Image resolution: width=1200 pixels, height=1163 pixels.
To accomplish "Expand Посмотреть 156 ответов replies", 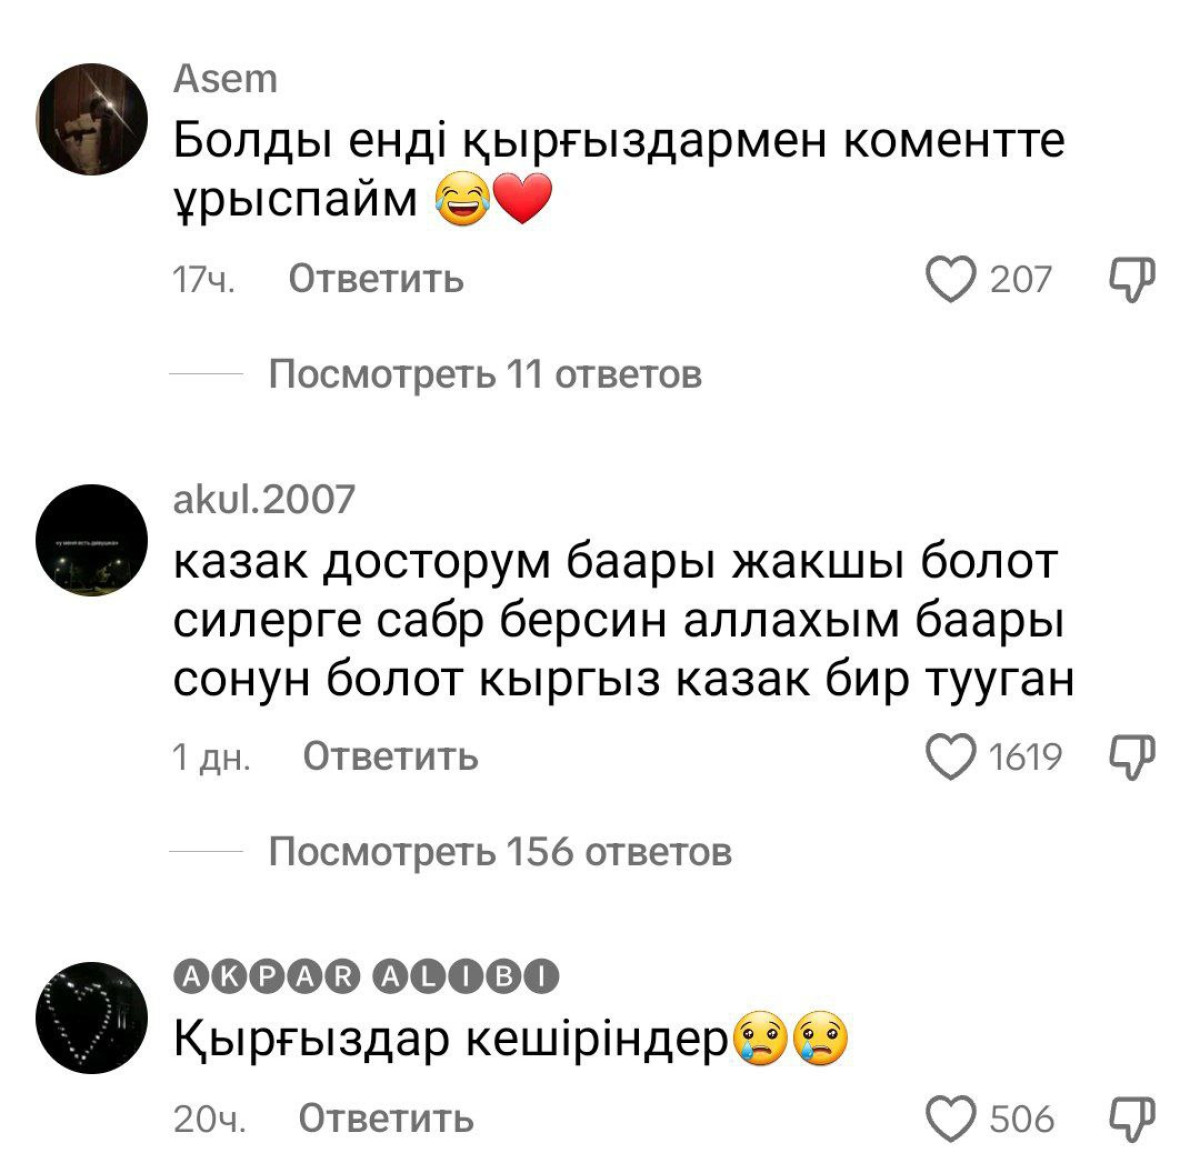I will pyautogui.click(x=500, y=852).
